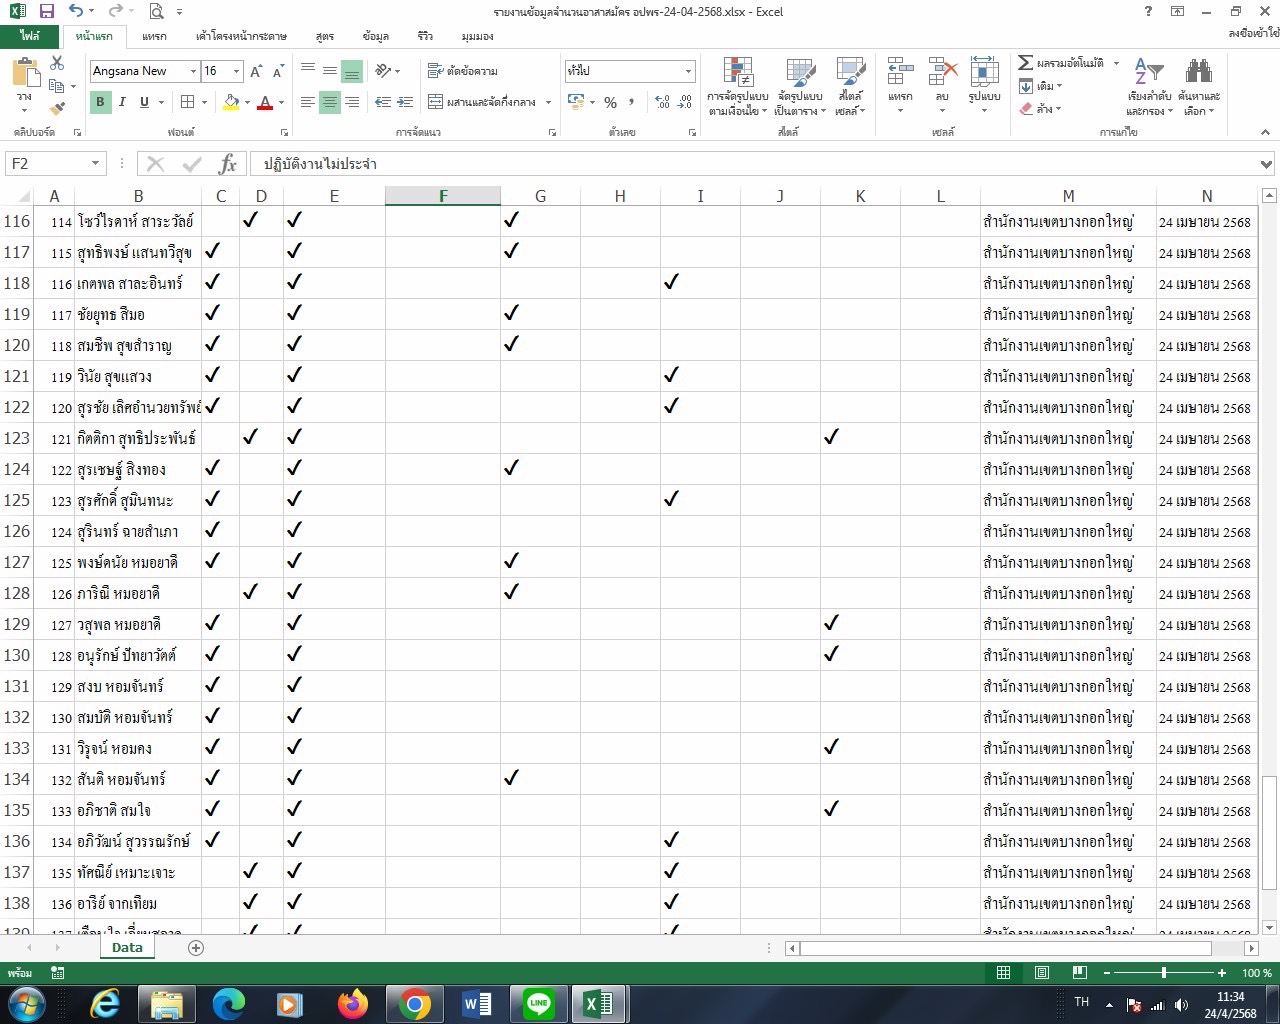Apply percent style icon

pos(610,102)
